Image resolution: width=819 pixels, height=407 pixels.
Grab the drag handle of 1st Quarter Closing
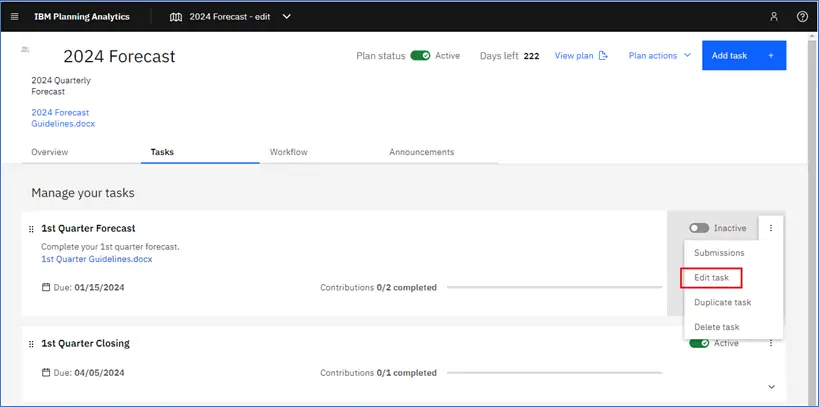point(31,344)
